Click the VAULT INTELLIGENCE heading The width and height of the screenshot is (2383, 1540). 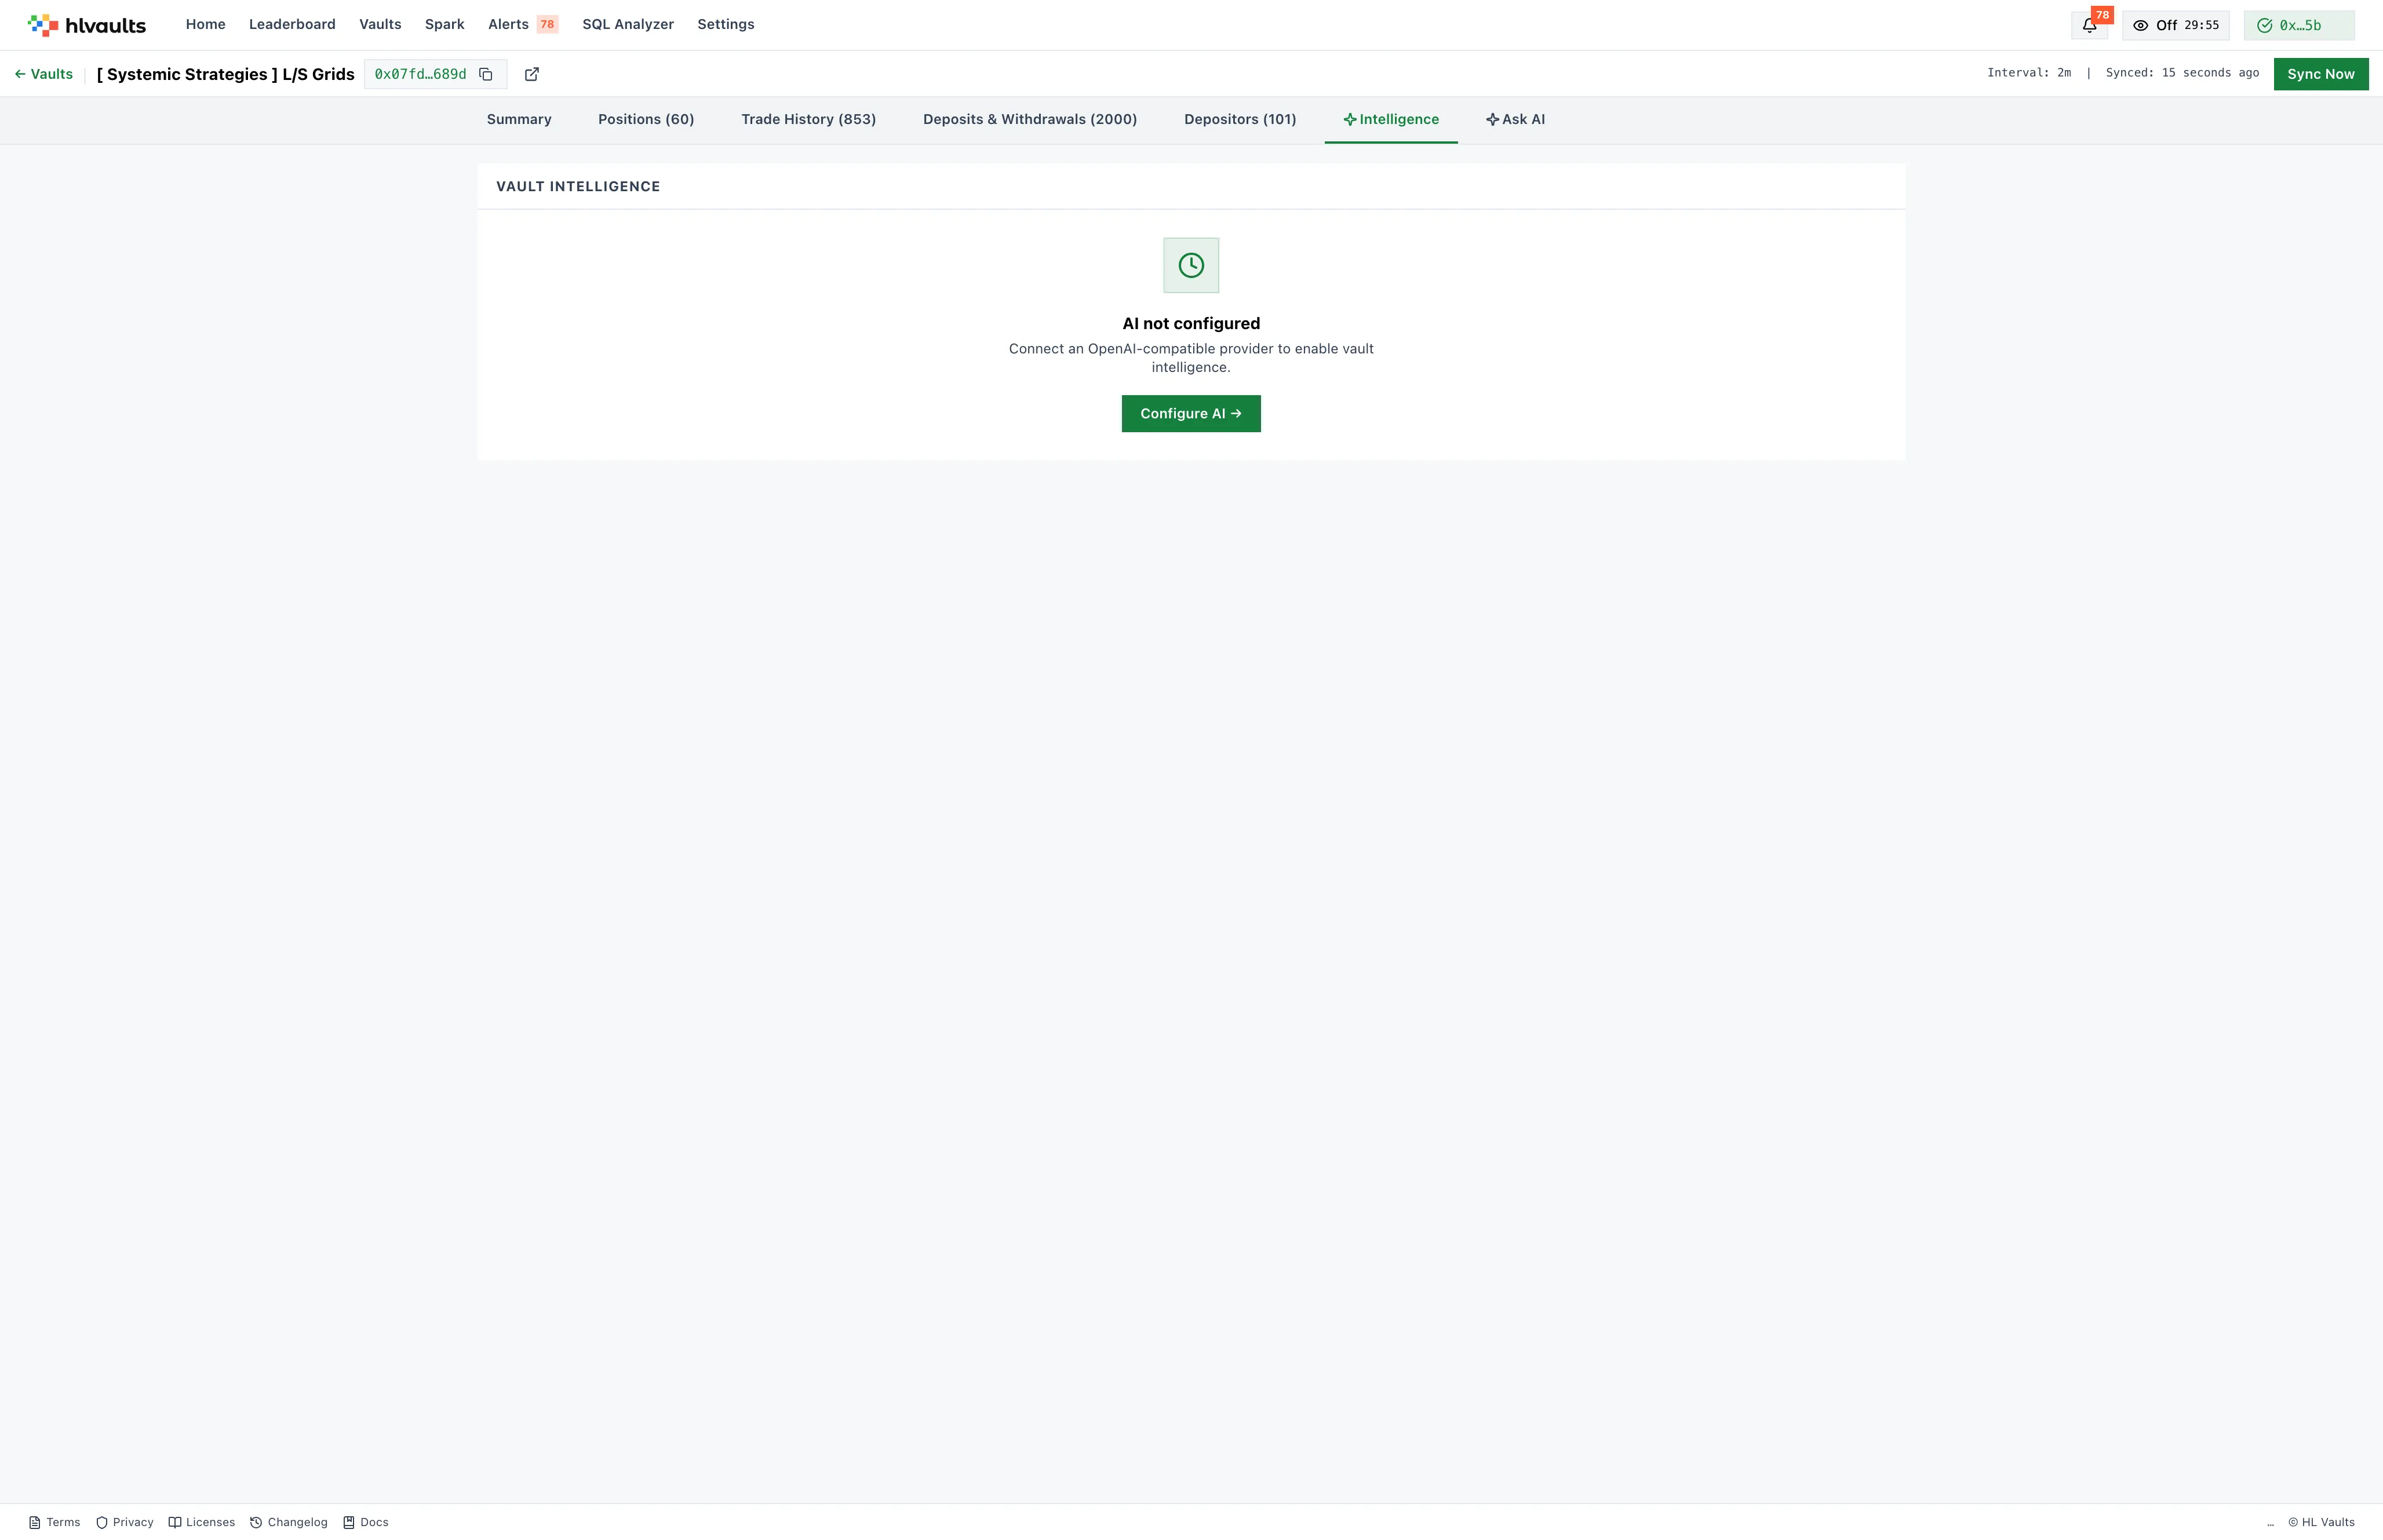[578, 187]
